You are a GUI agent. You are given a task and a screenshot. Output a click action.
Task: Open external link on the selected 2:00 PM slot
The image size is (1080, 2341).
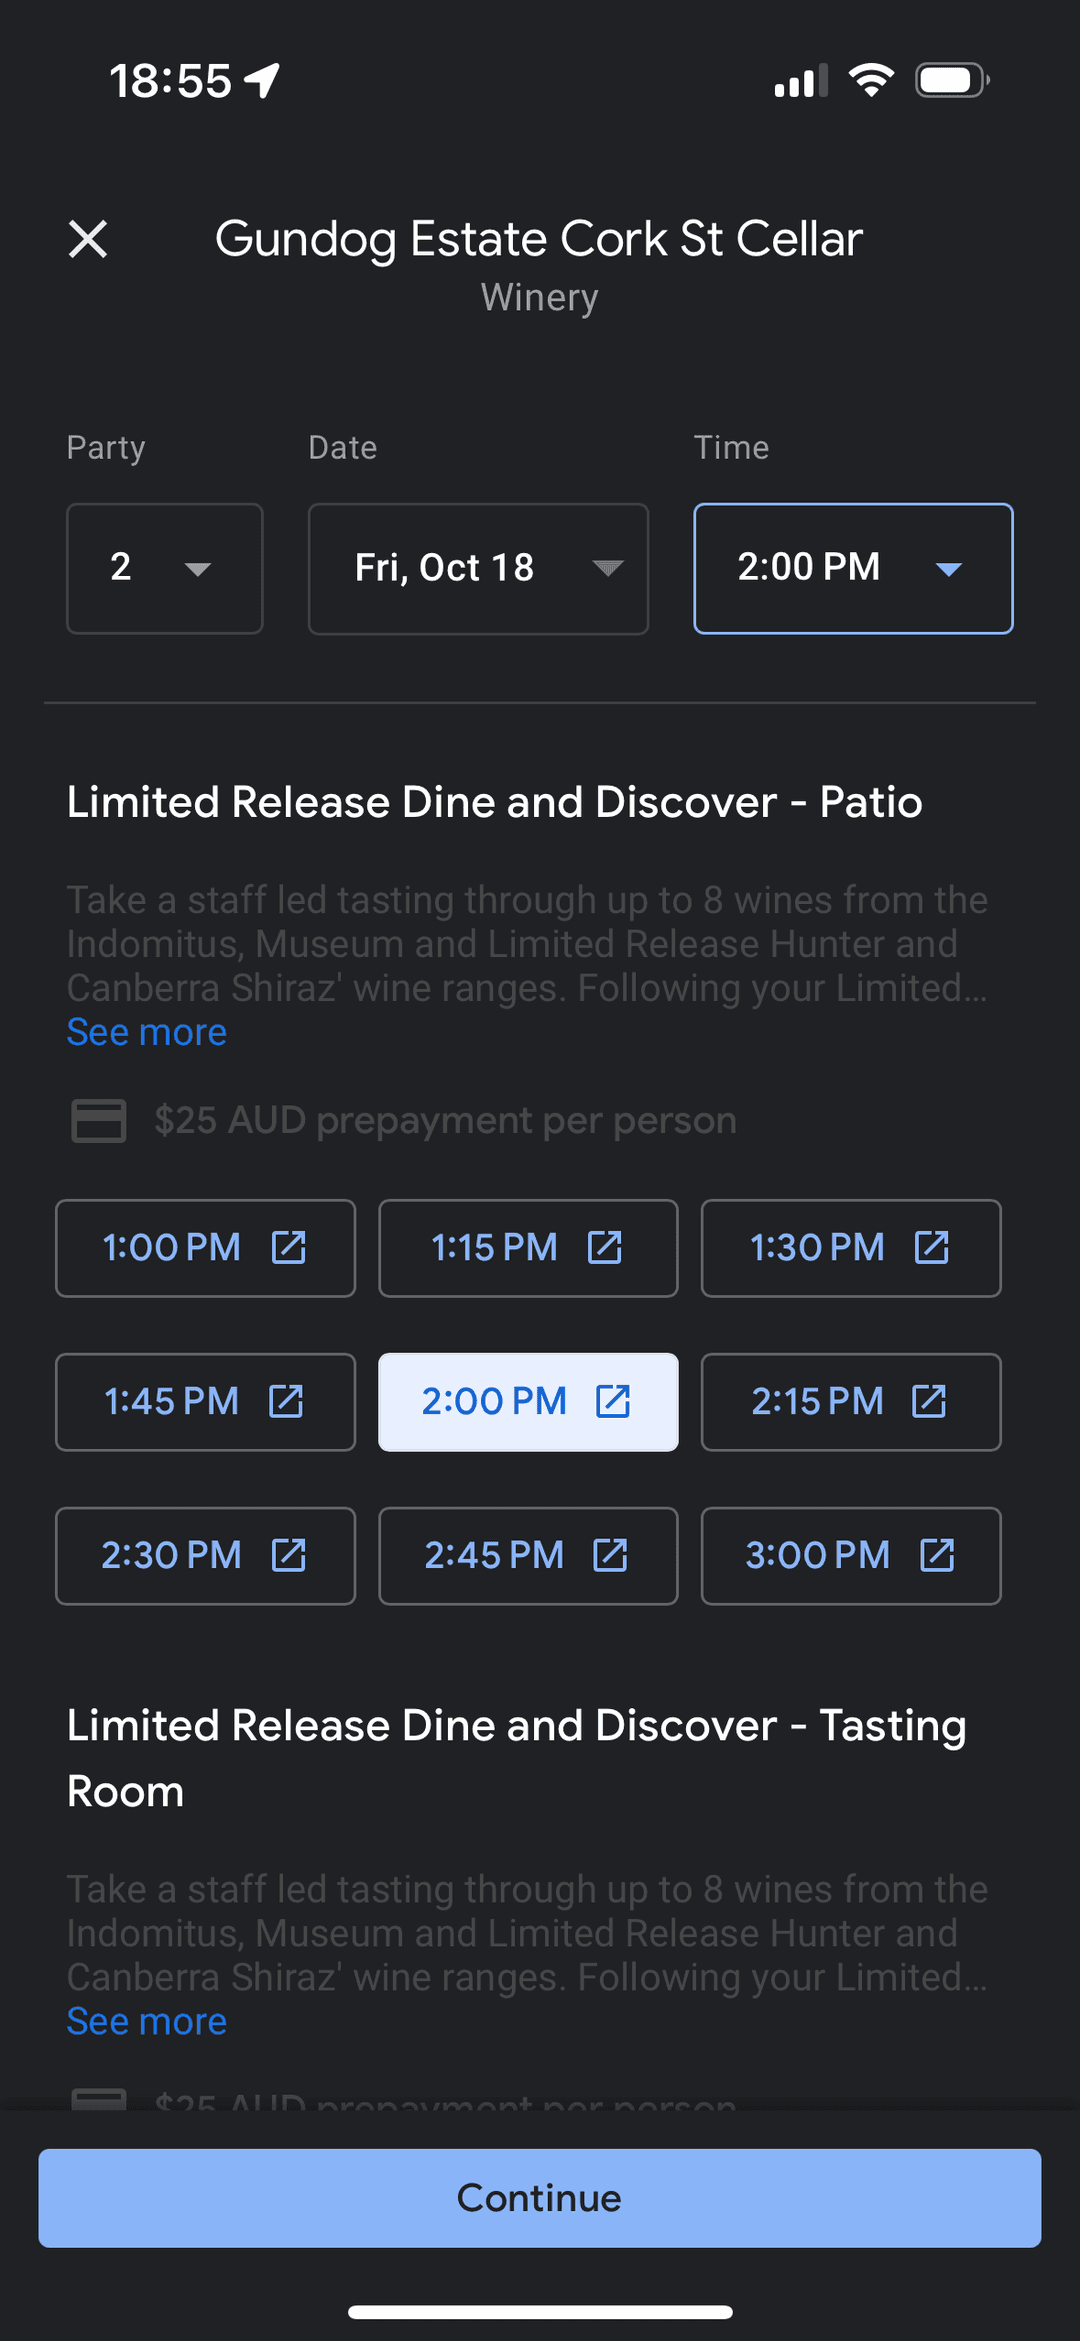613,1401
